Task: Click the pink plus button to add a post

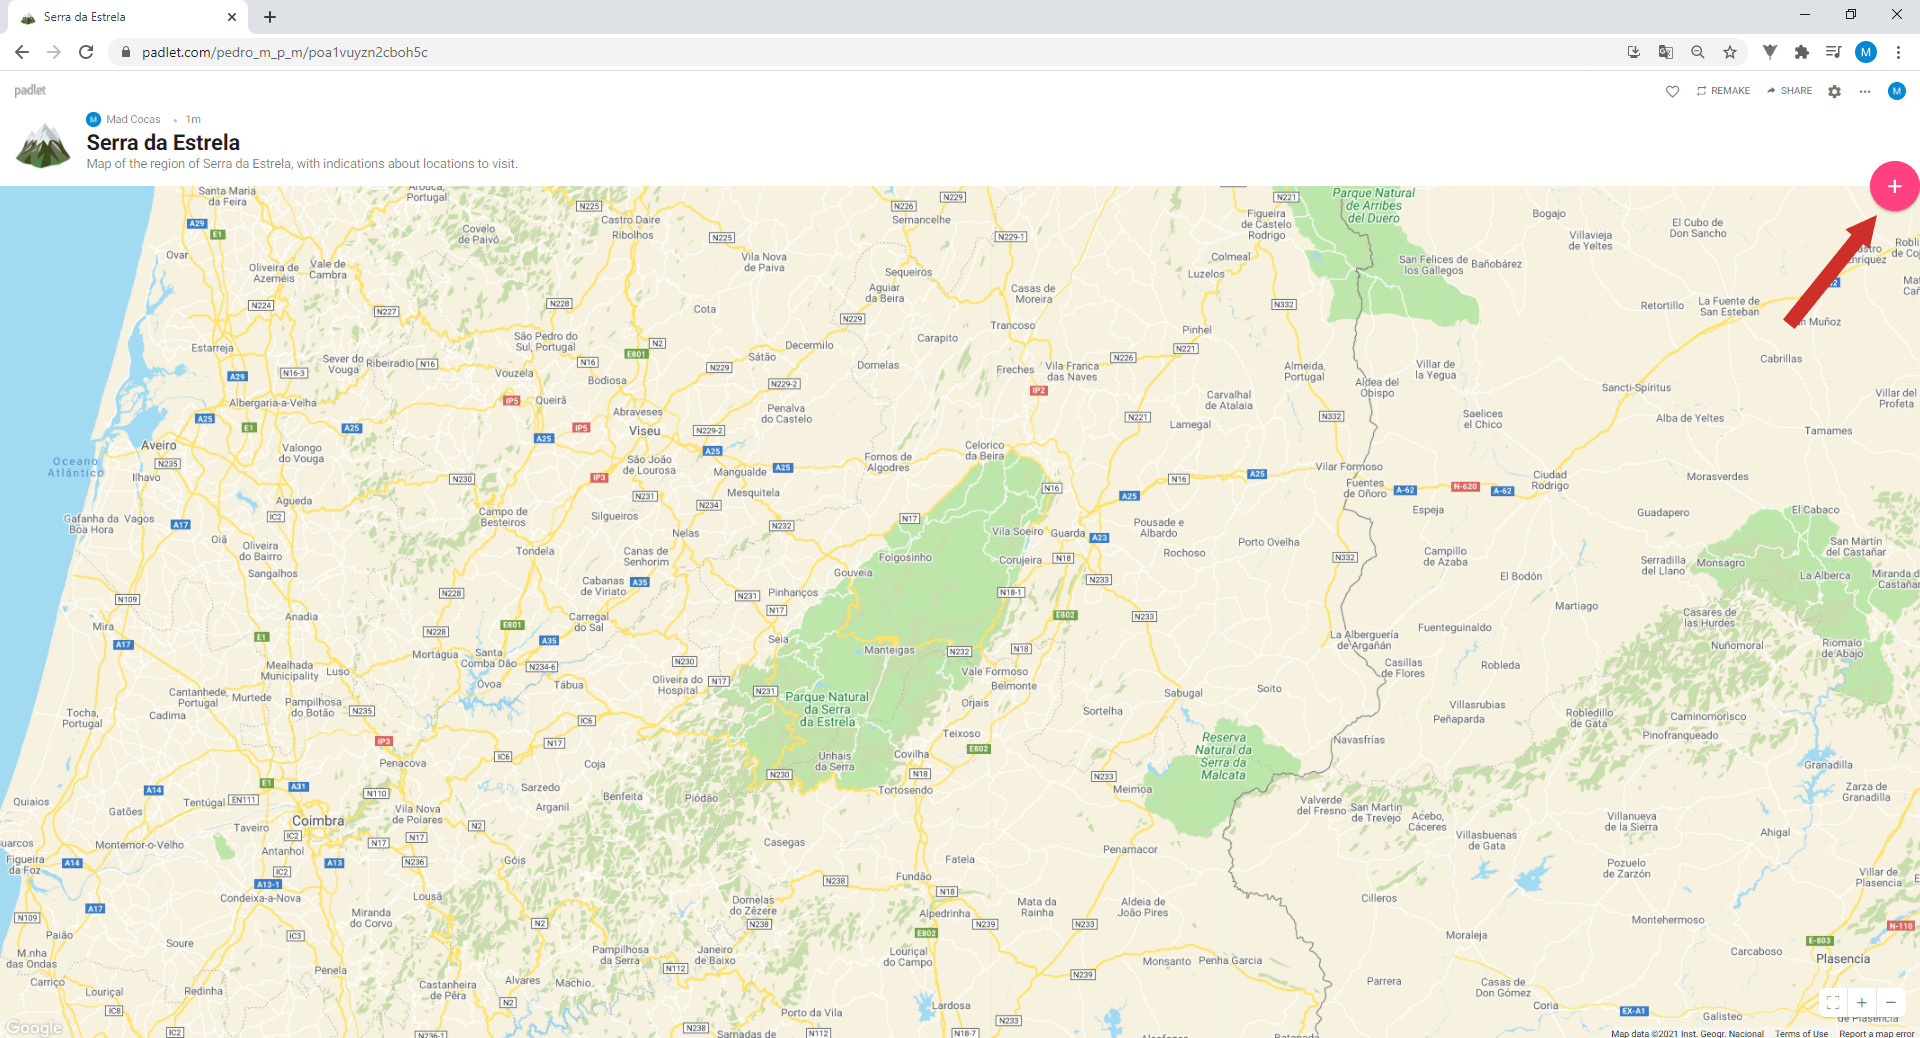Action: 1894,186
